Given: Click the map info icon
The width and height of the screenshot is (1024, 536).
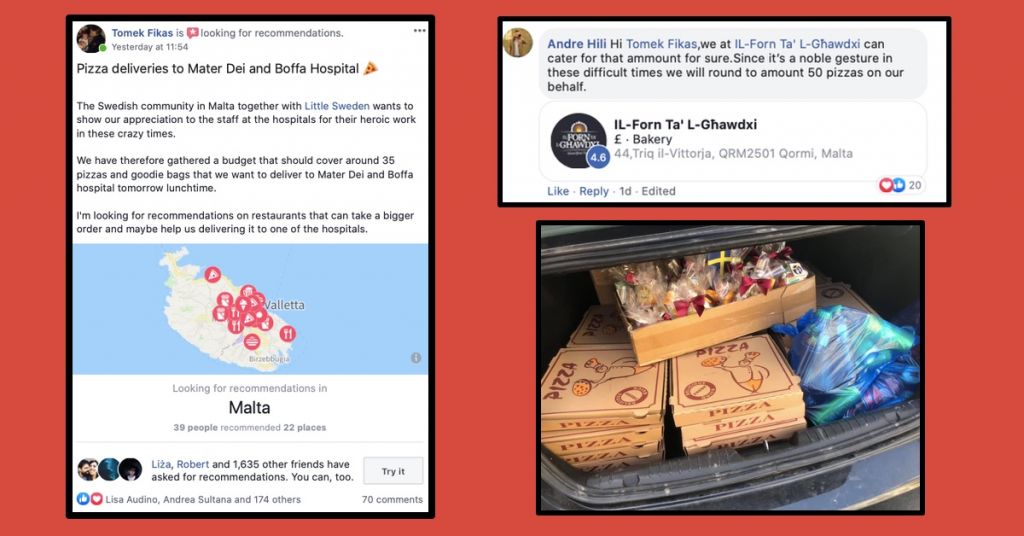Looking at the screenshot, I should (416, 358).
